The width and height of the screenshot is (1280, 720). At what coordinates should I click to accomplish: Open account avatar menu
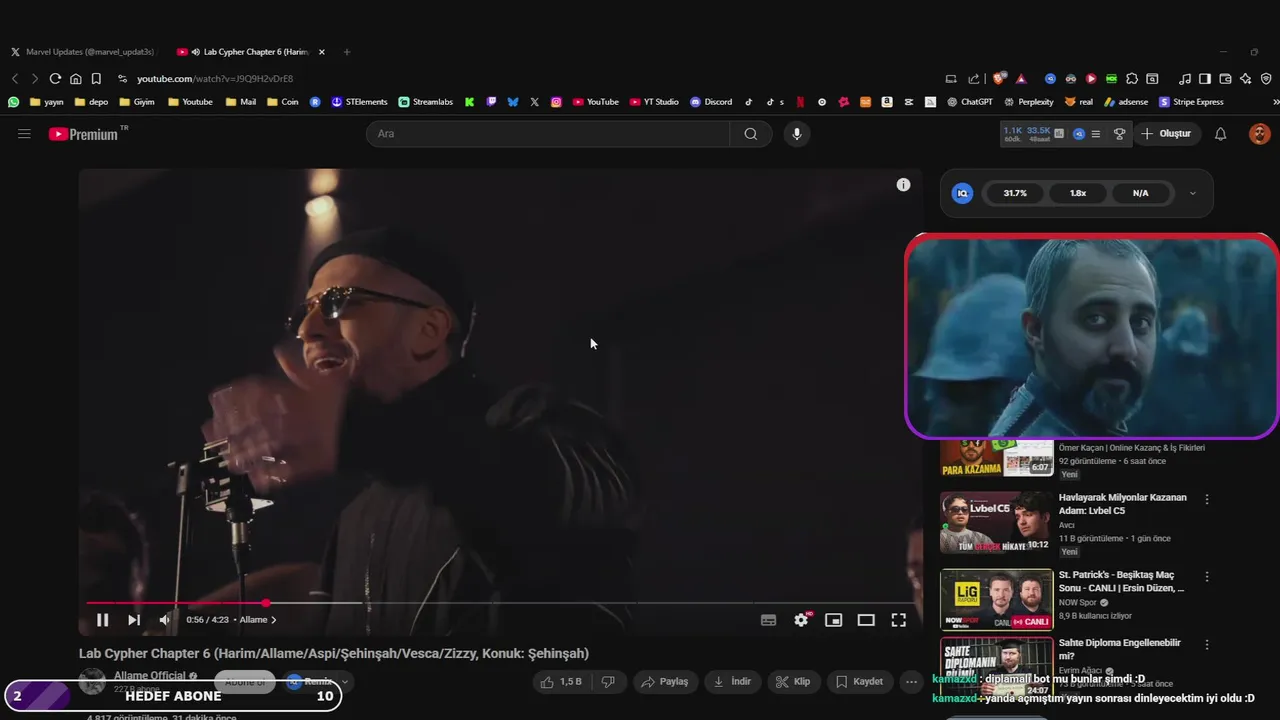pos(1260,134)
